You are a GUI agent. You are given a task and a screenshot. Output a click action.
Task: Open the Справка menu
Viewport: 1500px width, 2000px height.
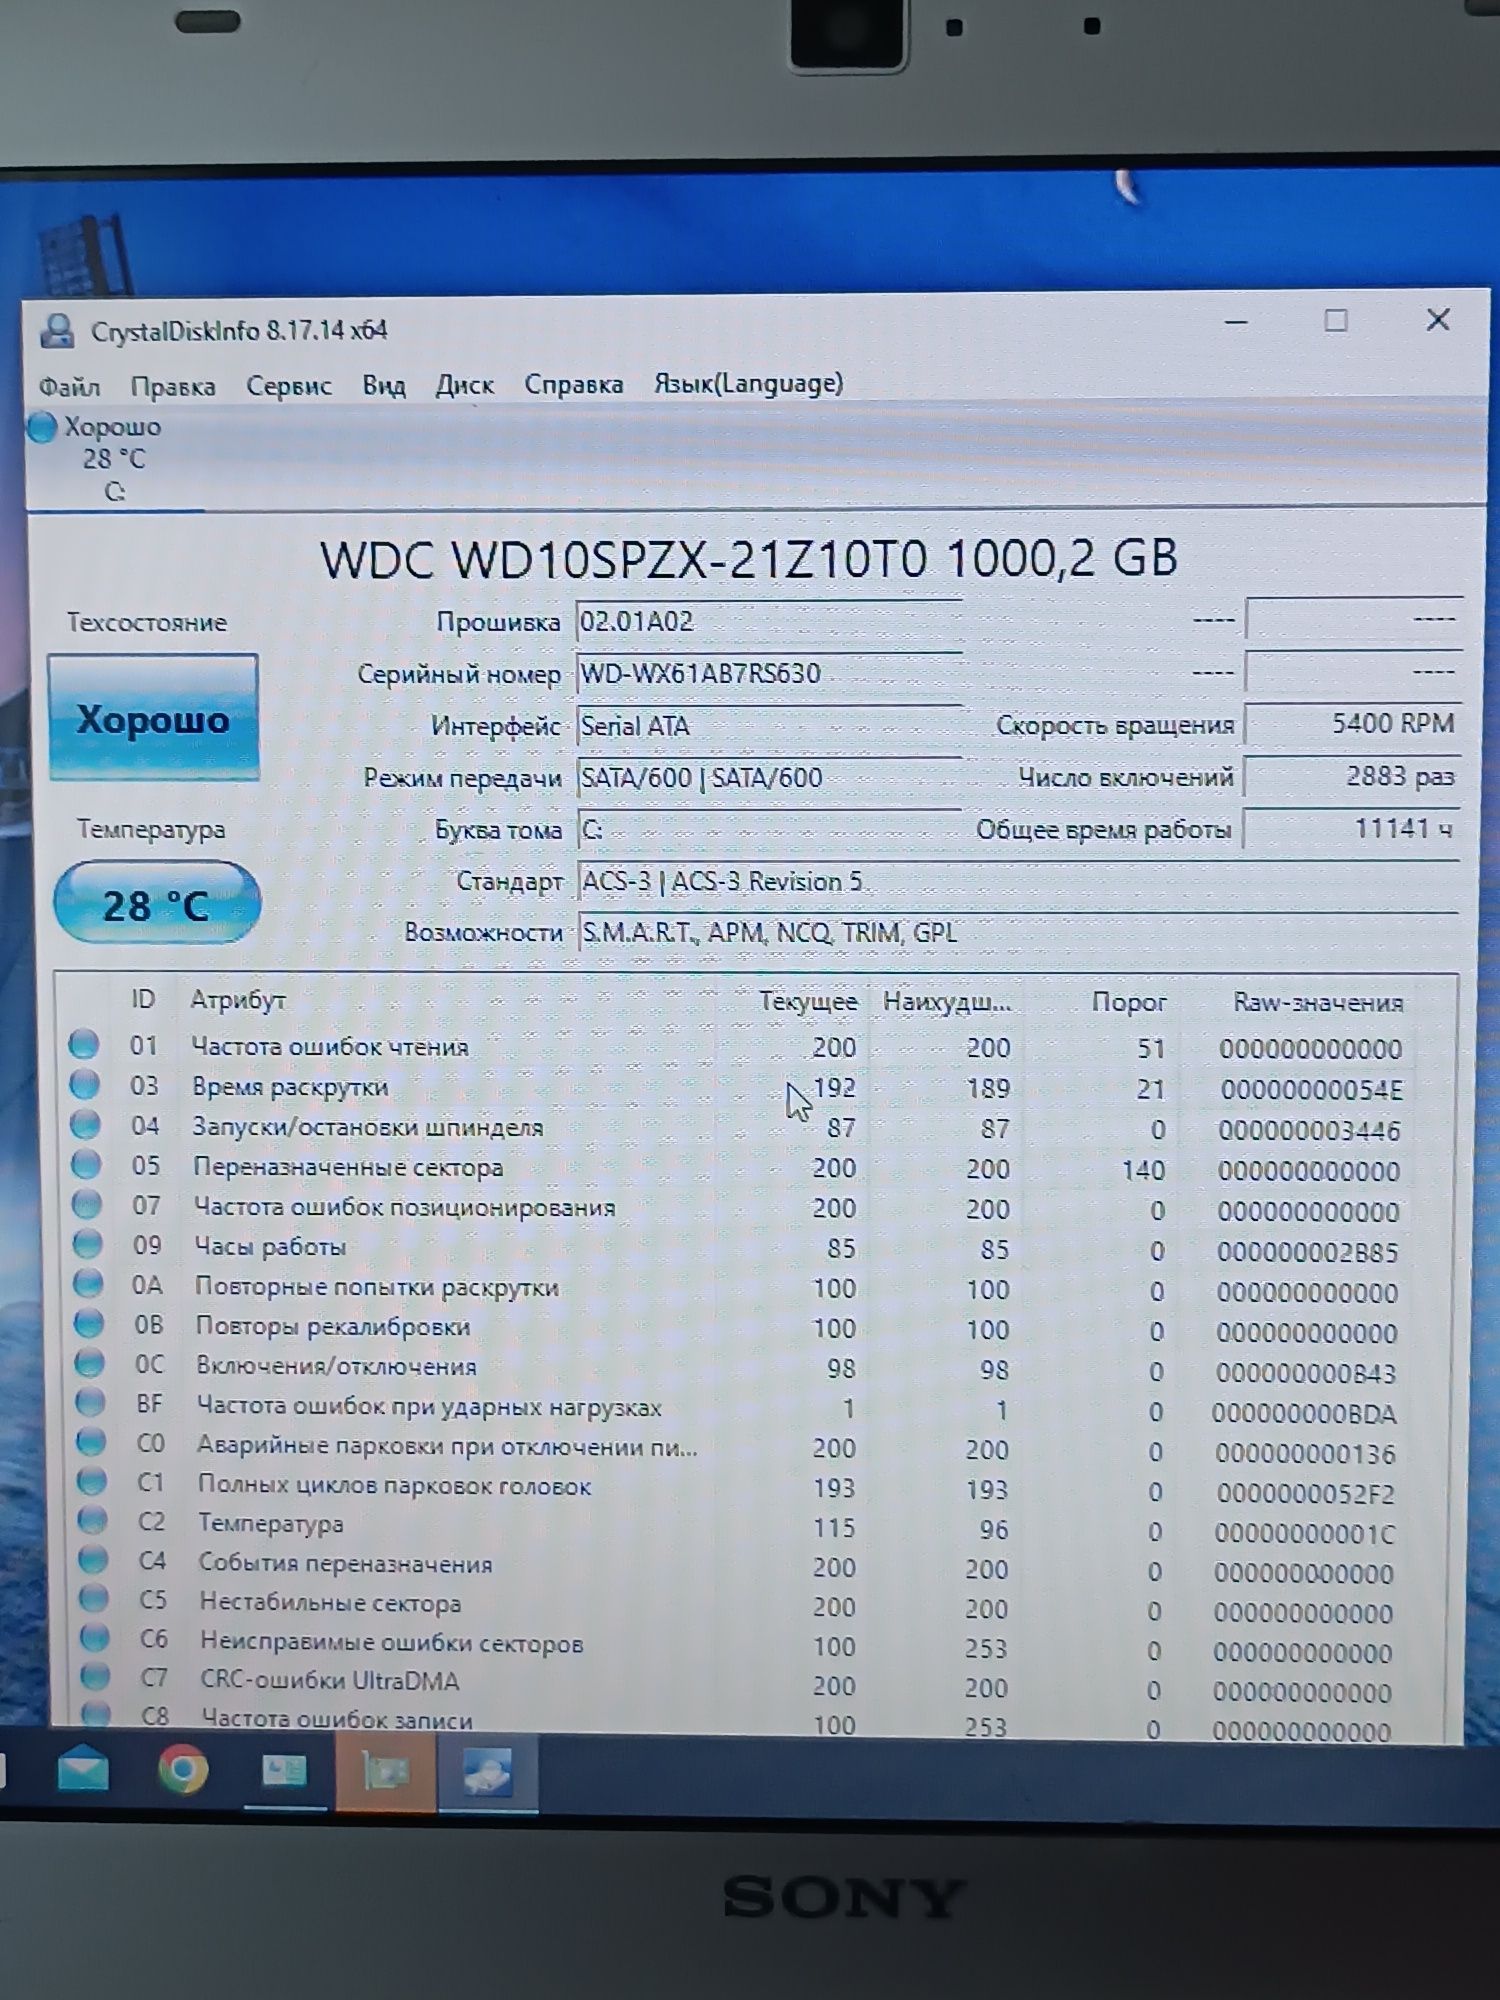point(573,384)
